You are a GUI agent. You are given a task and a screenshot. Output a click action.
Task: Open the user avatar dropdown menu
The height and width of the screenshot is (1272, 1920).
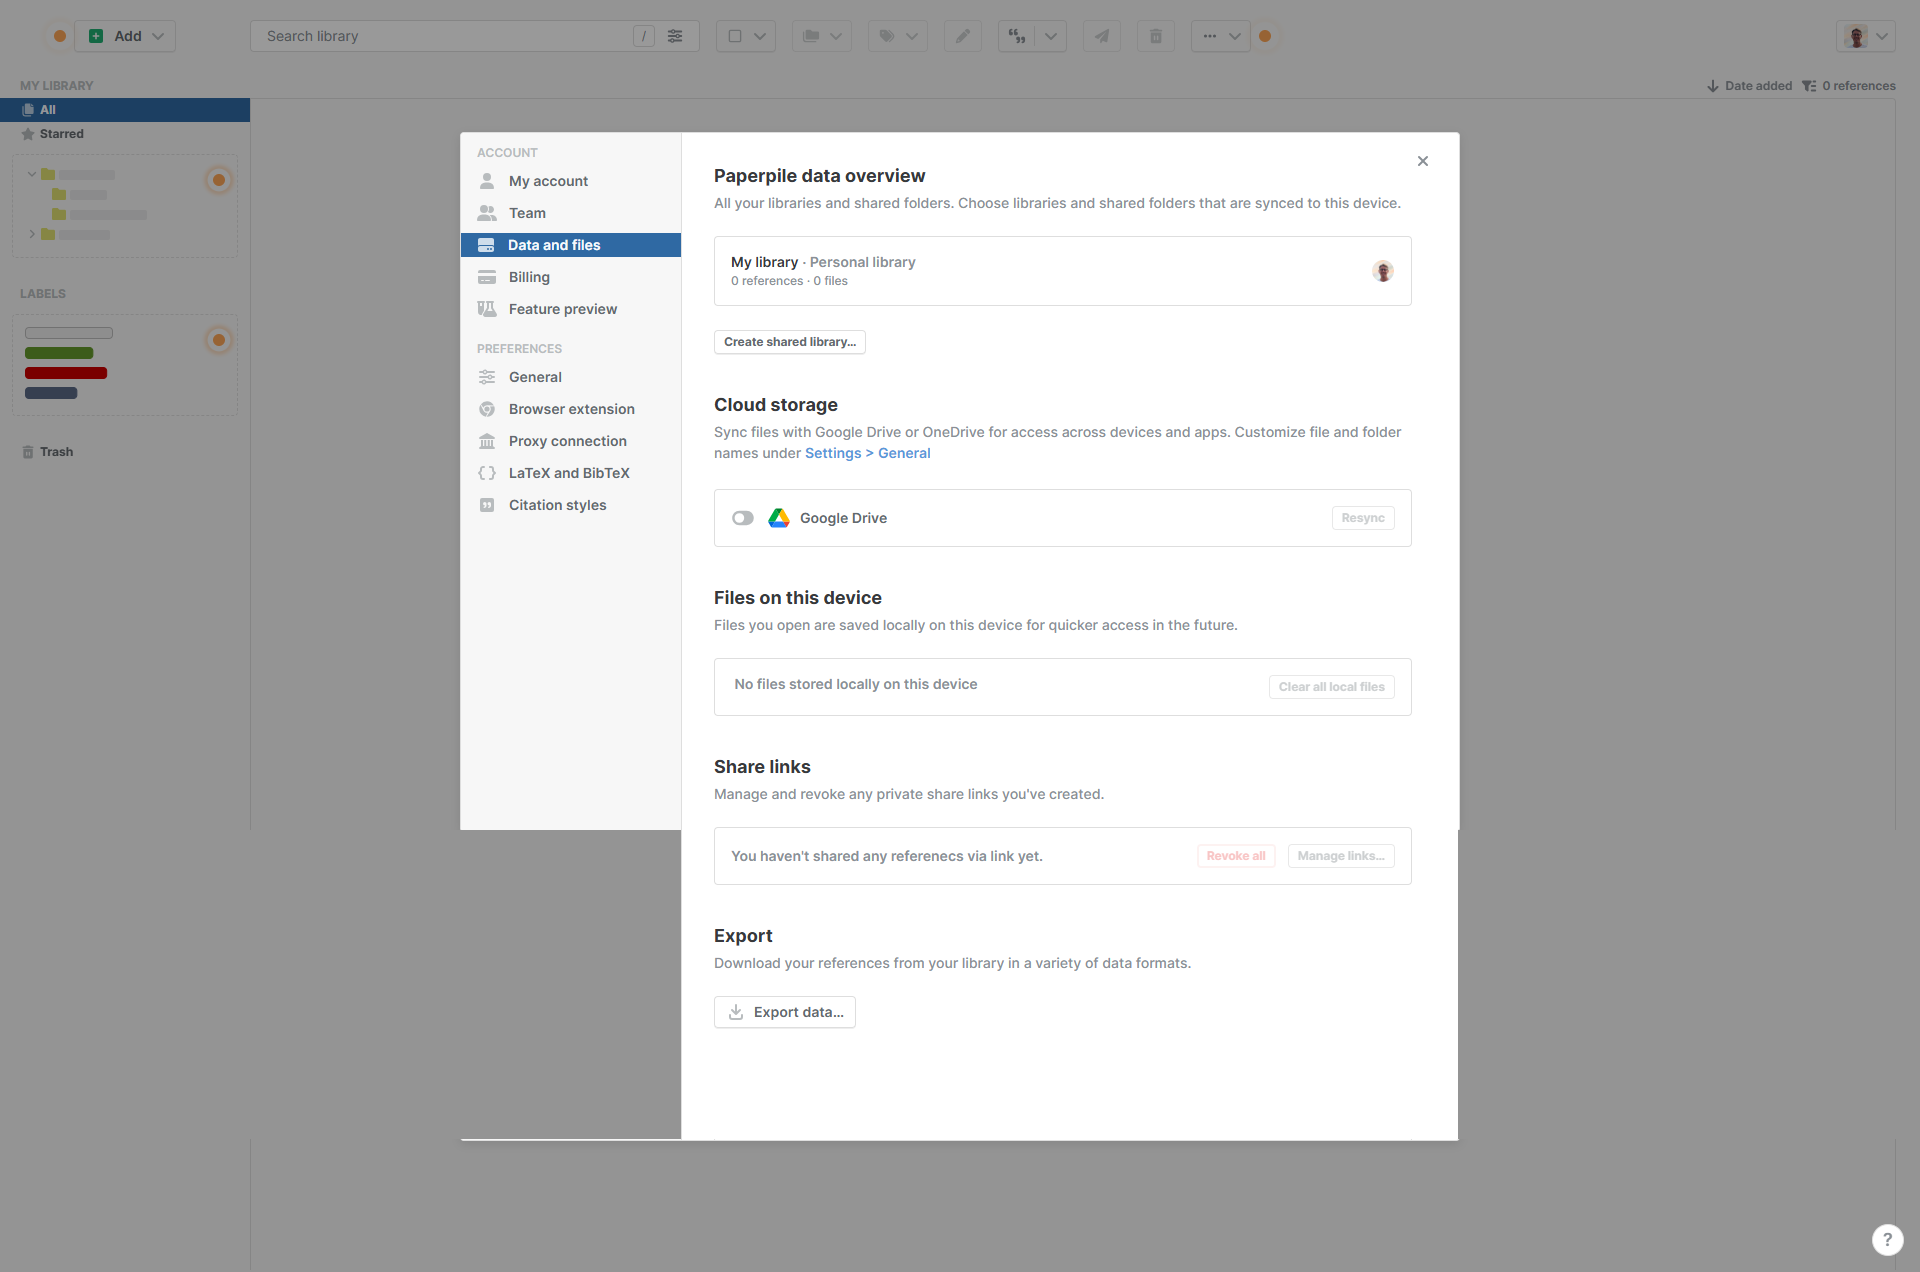tap(1866, 36)
